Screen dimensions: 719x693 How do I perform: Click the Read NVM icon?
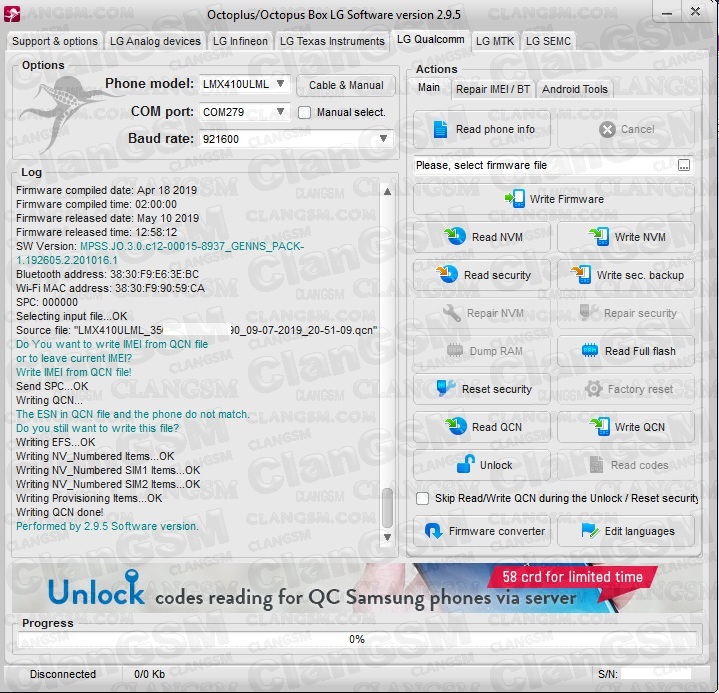(455, 236)
